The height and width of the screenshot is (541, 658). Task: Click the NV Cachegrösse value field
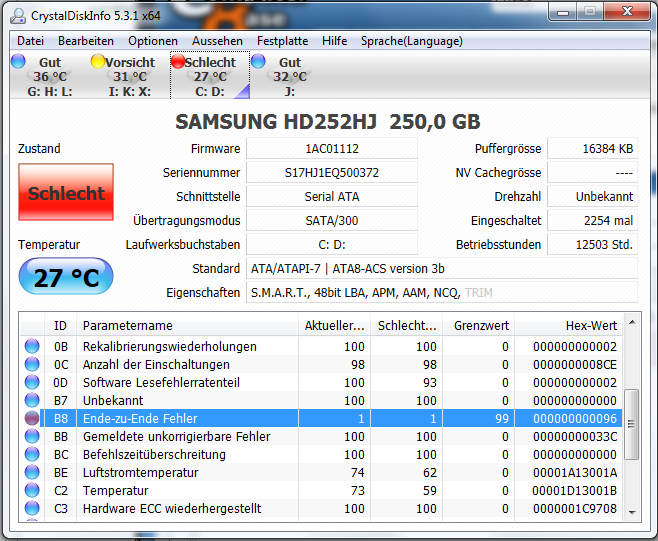pos(593,172)
